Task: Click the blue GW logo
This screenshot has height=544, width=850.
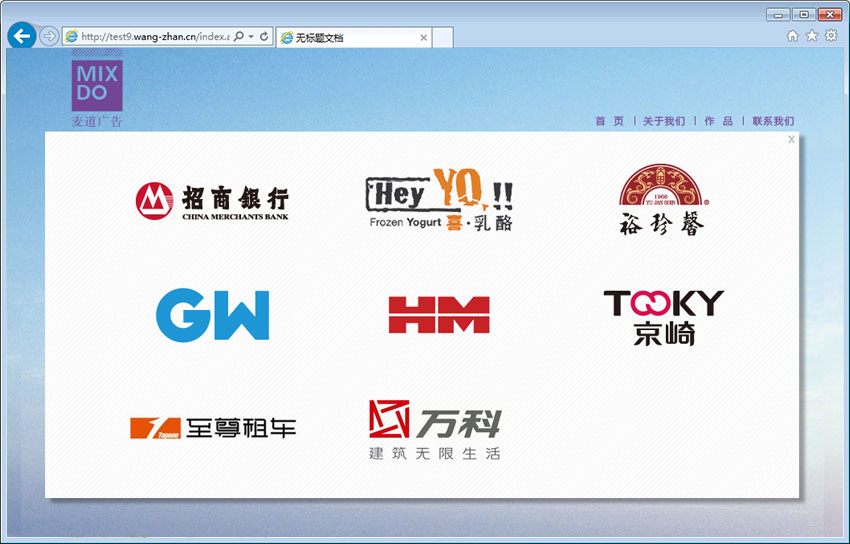Action: coord(212,315)
